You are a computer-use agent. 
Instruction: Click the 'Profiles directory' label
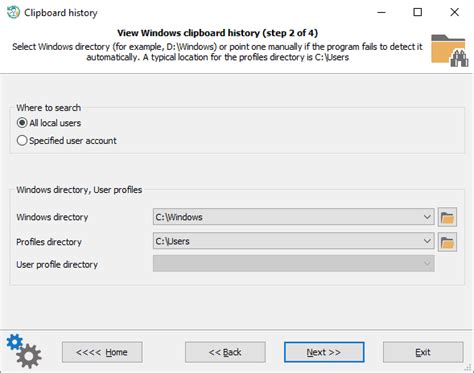pyautogui.click(x=49, y=242)
